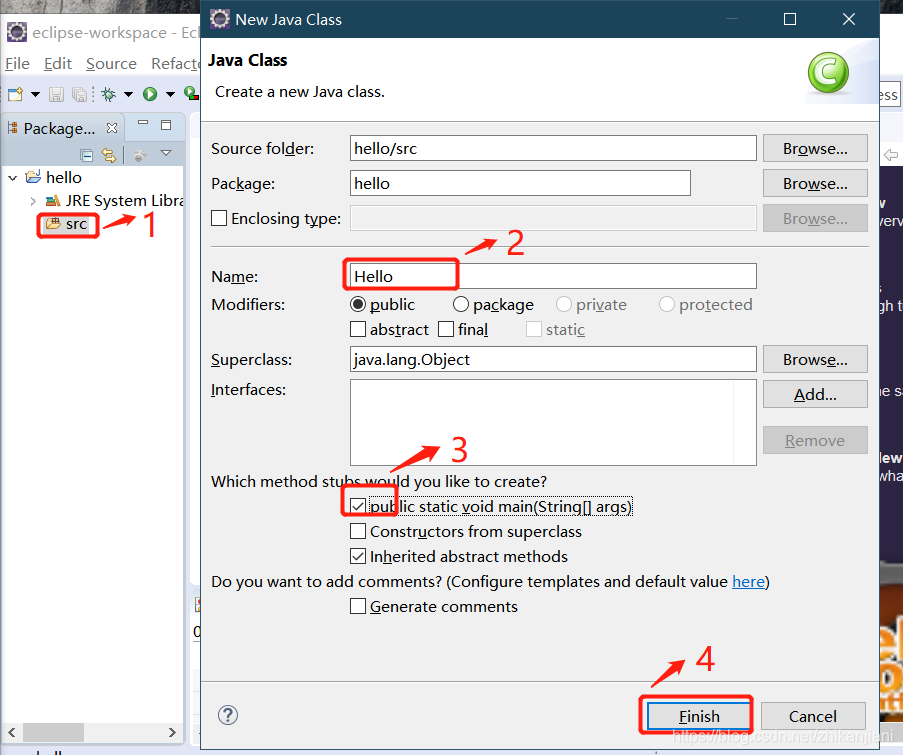This screenshot has width=903, height=755.
Task: Open the Run dropdown arrow
Action: coord(170,94)
